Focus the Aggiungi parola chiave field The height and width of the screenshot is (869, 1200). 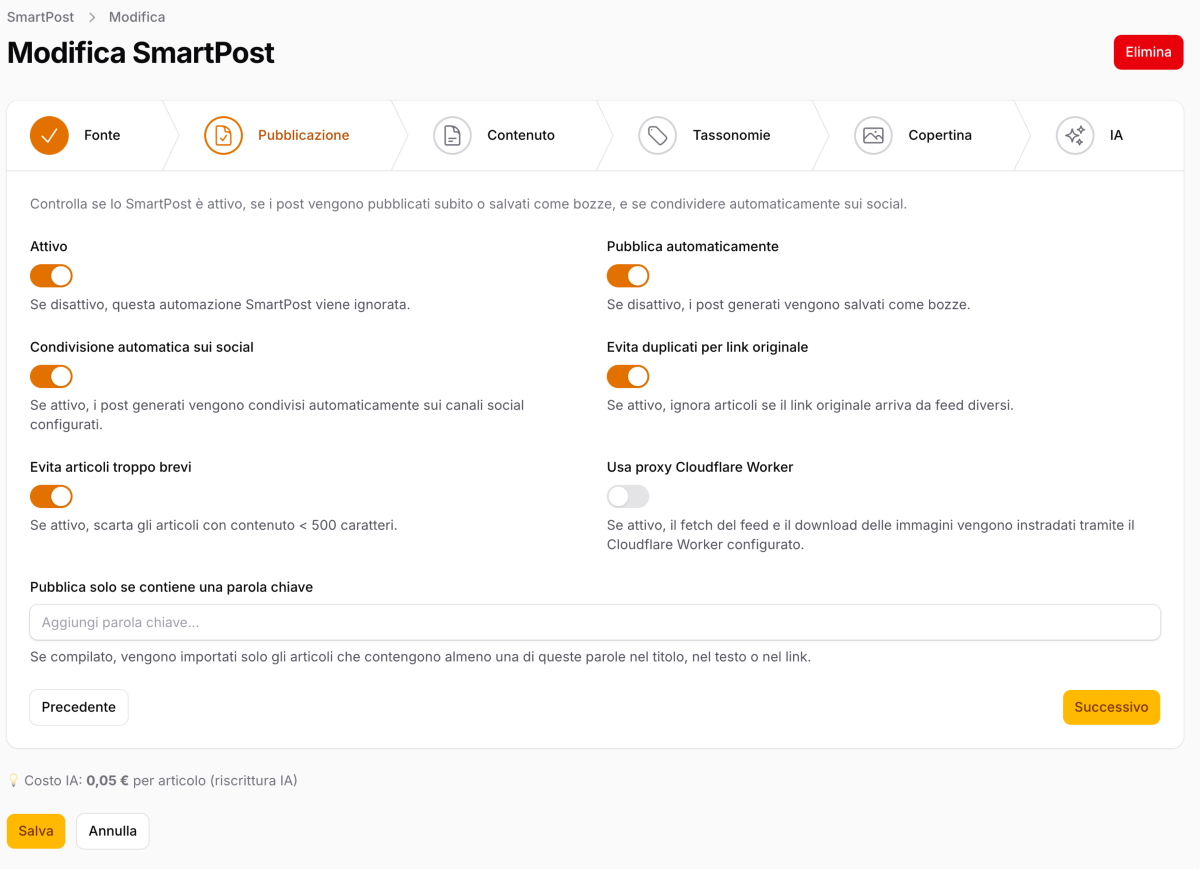[x=595, y=622]
